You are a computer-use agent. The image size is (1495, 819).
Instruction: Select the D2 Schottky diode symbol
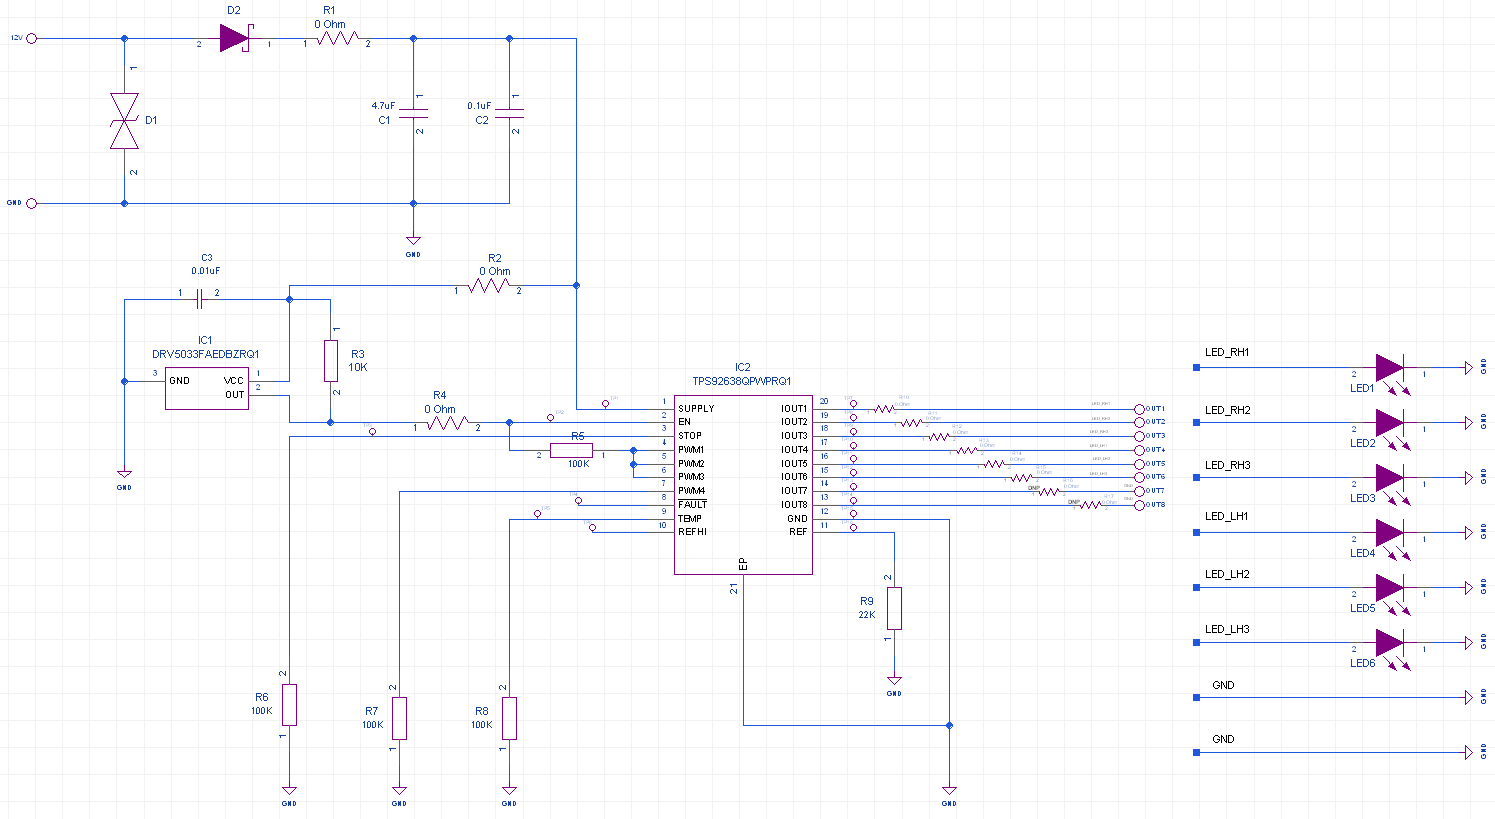(234, 38)
